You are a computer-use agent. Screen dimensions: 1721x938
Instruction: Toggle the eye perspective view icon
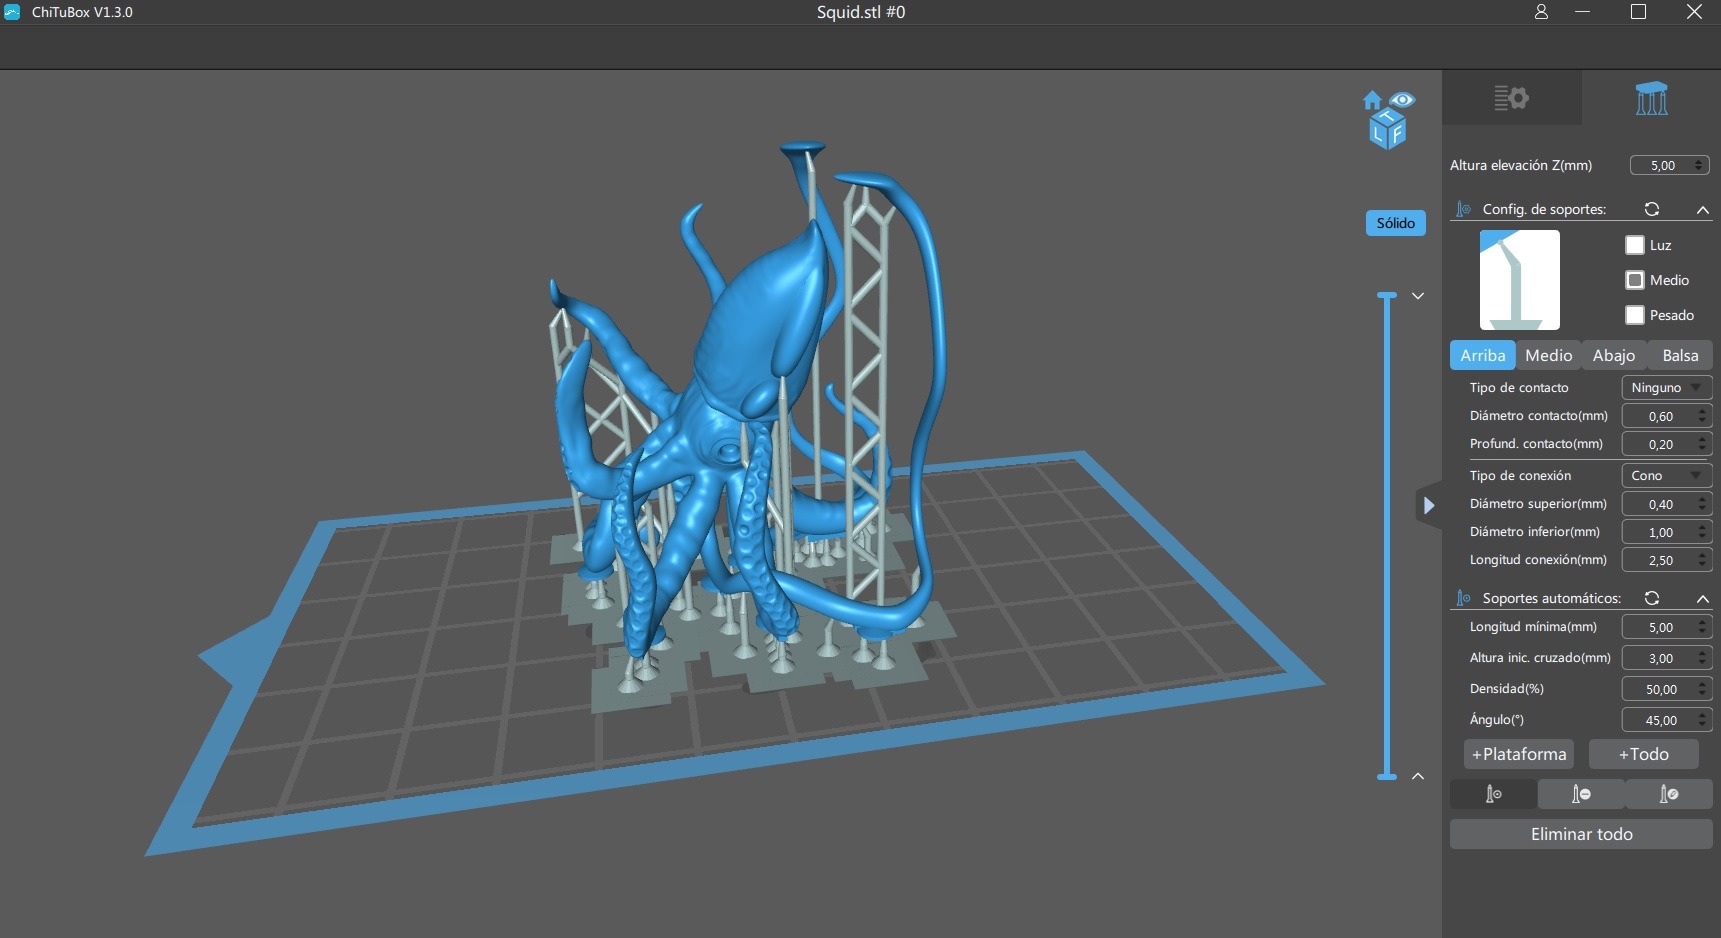1402,99
